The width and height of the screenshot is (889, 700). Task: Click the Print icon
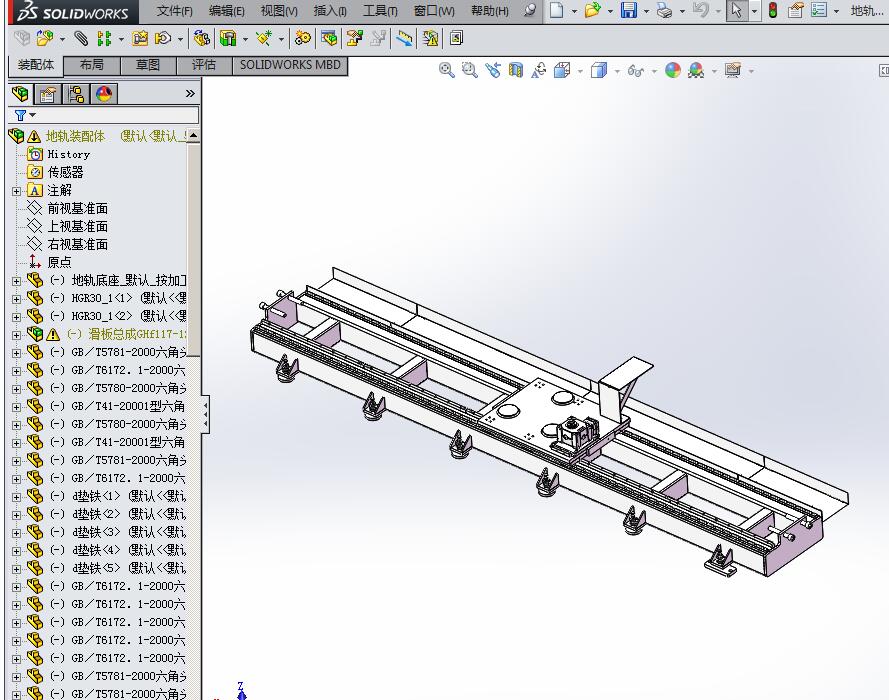664,10
